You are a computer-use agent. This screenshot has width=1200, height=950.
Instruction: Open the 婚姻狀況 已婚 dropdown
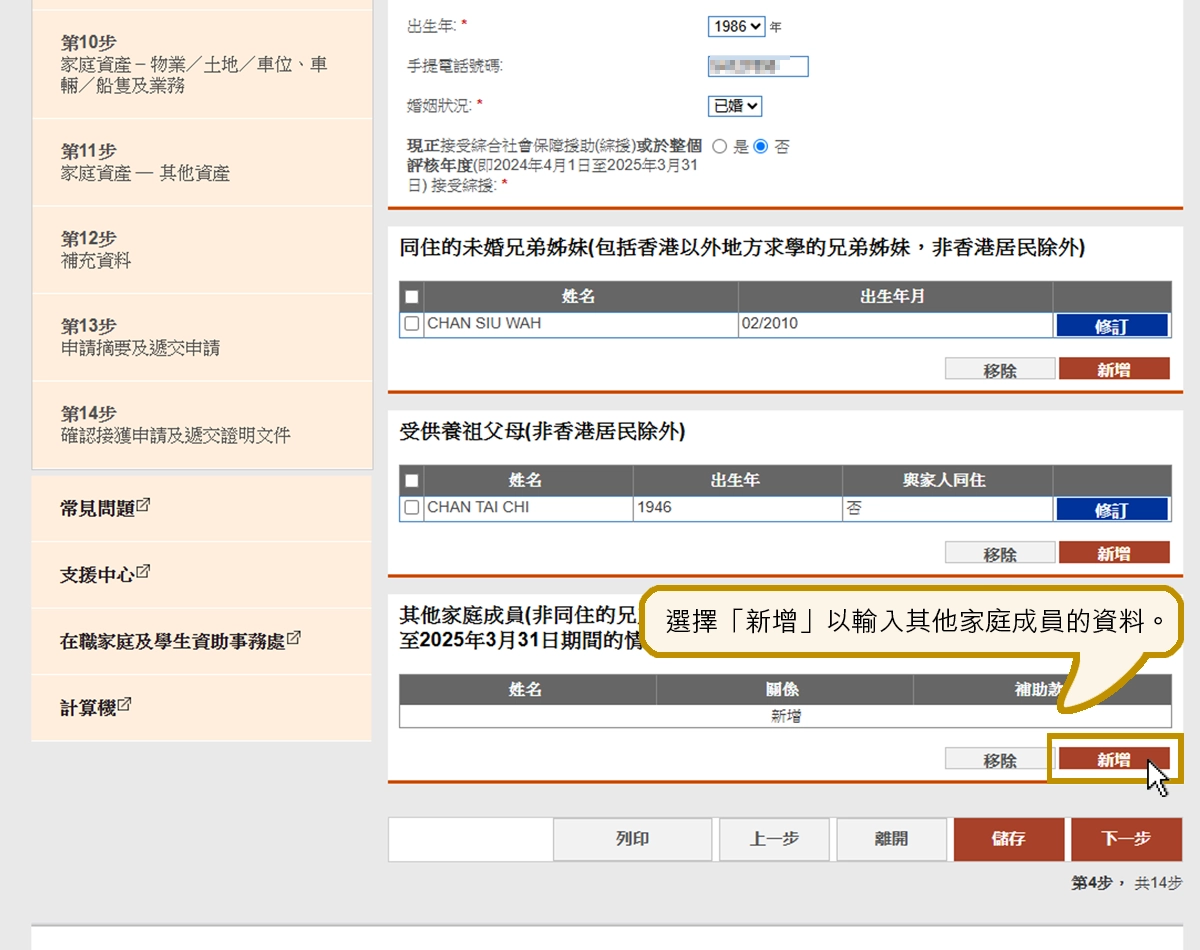(x=735, y=106)
